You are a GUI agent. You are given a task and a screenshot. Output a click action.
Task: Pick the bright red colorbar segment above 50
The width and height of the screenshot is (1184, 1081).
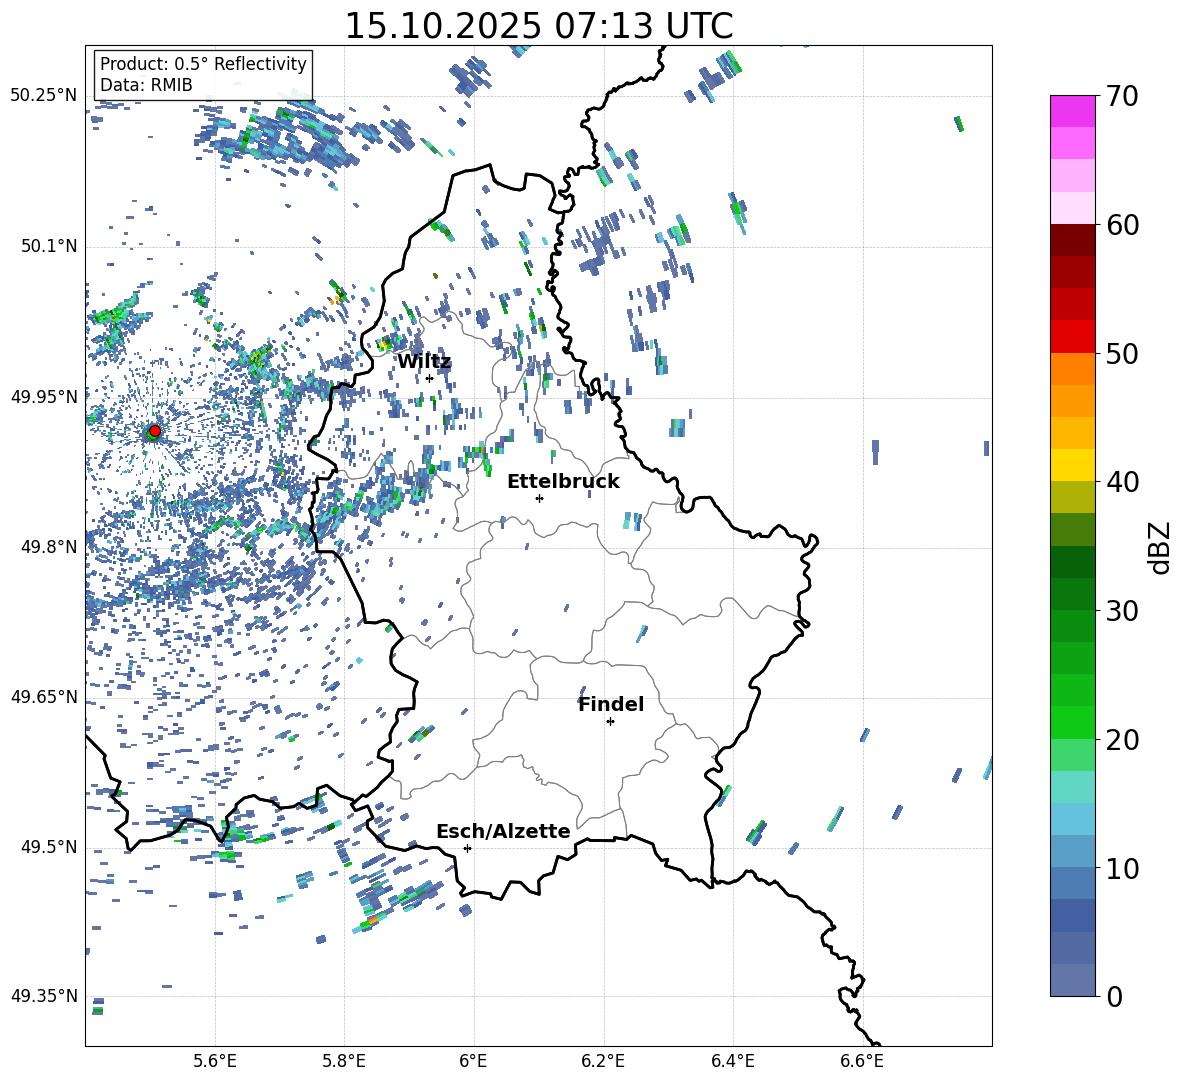[1073, 337]
